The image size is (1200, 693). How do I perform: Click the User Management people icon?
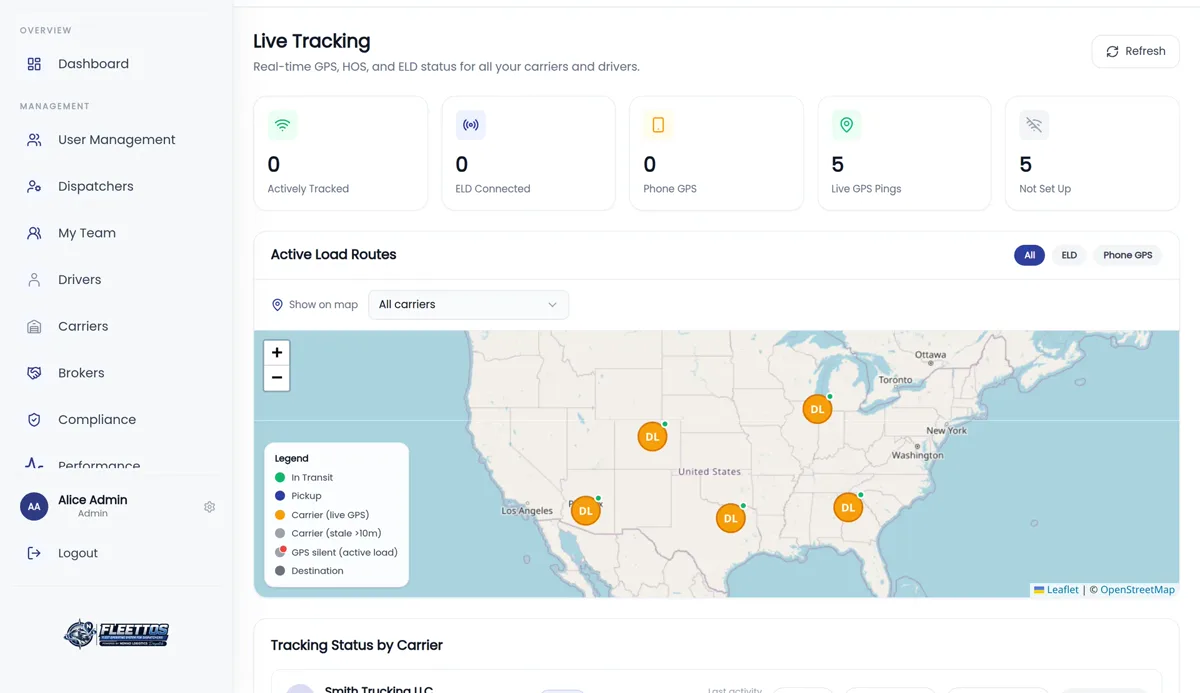click(34, 140)
